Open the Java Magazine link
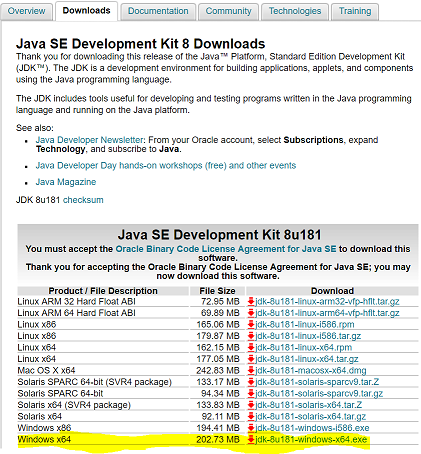This screenshot has height=454, width=421. pos(66,182)
